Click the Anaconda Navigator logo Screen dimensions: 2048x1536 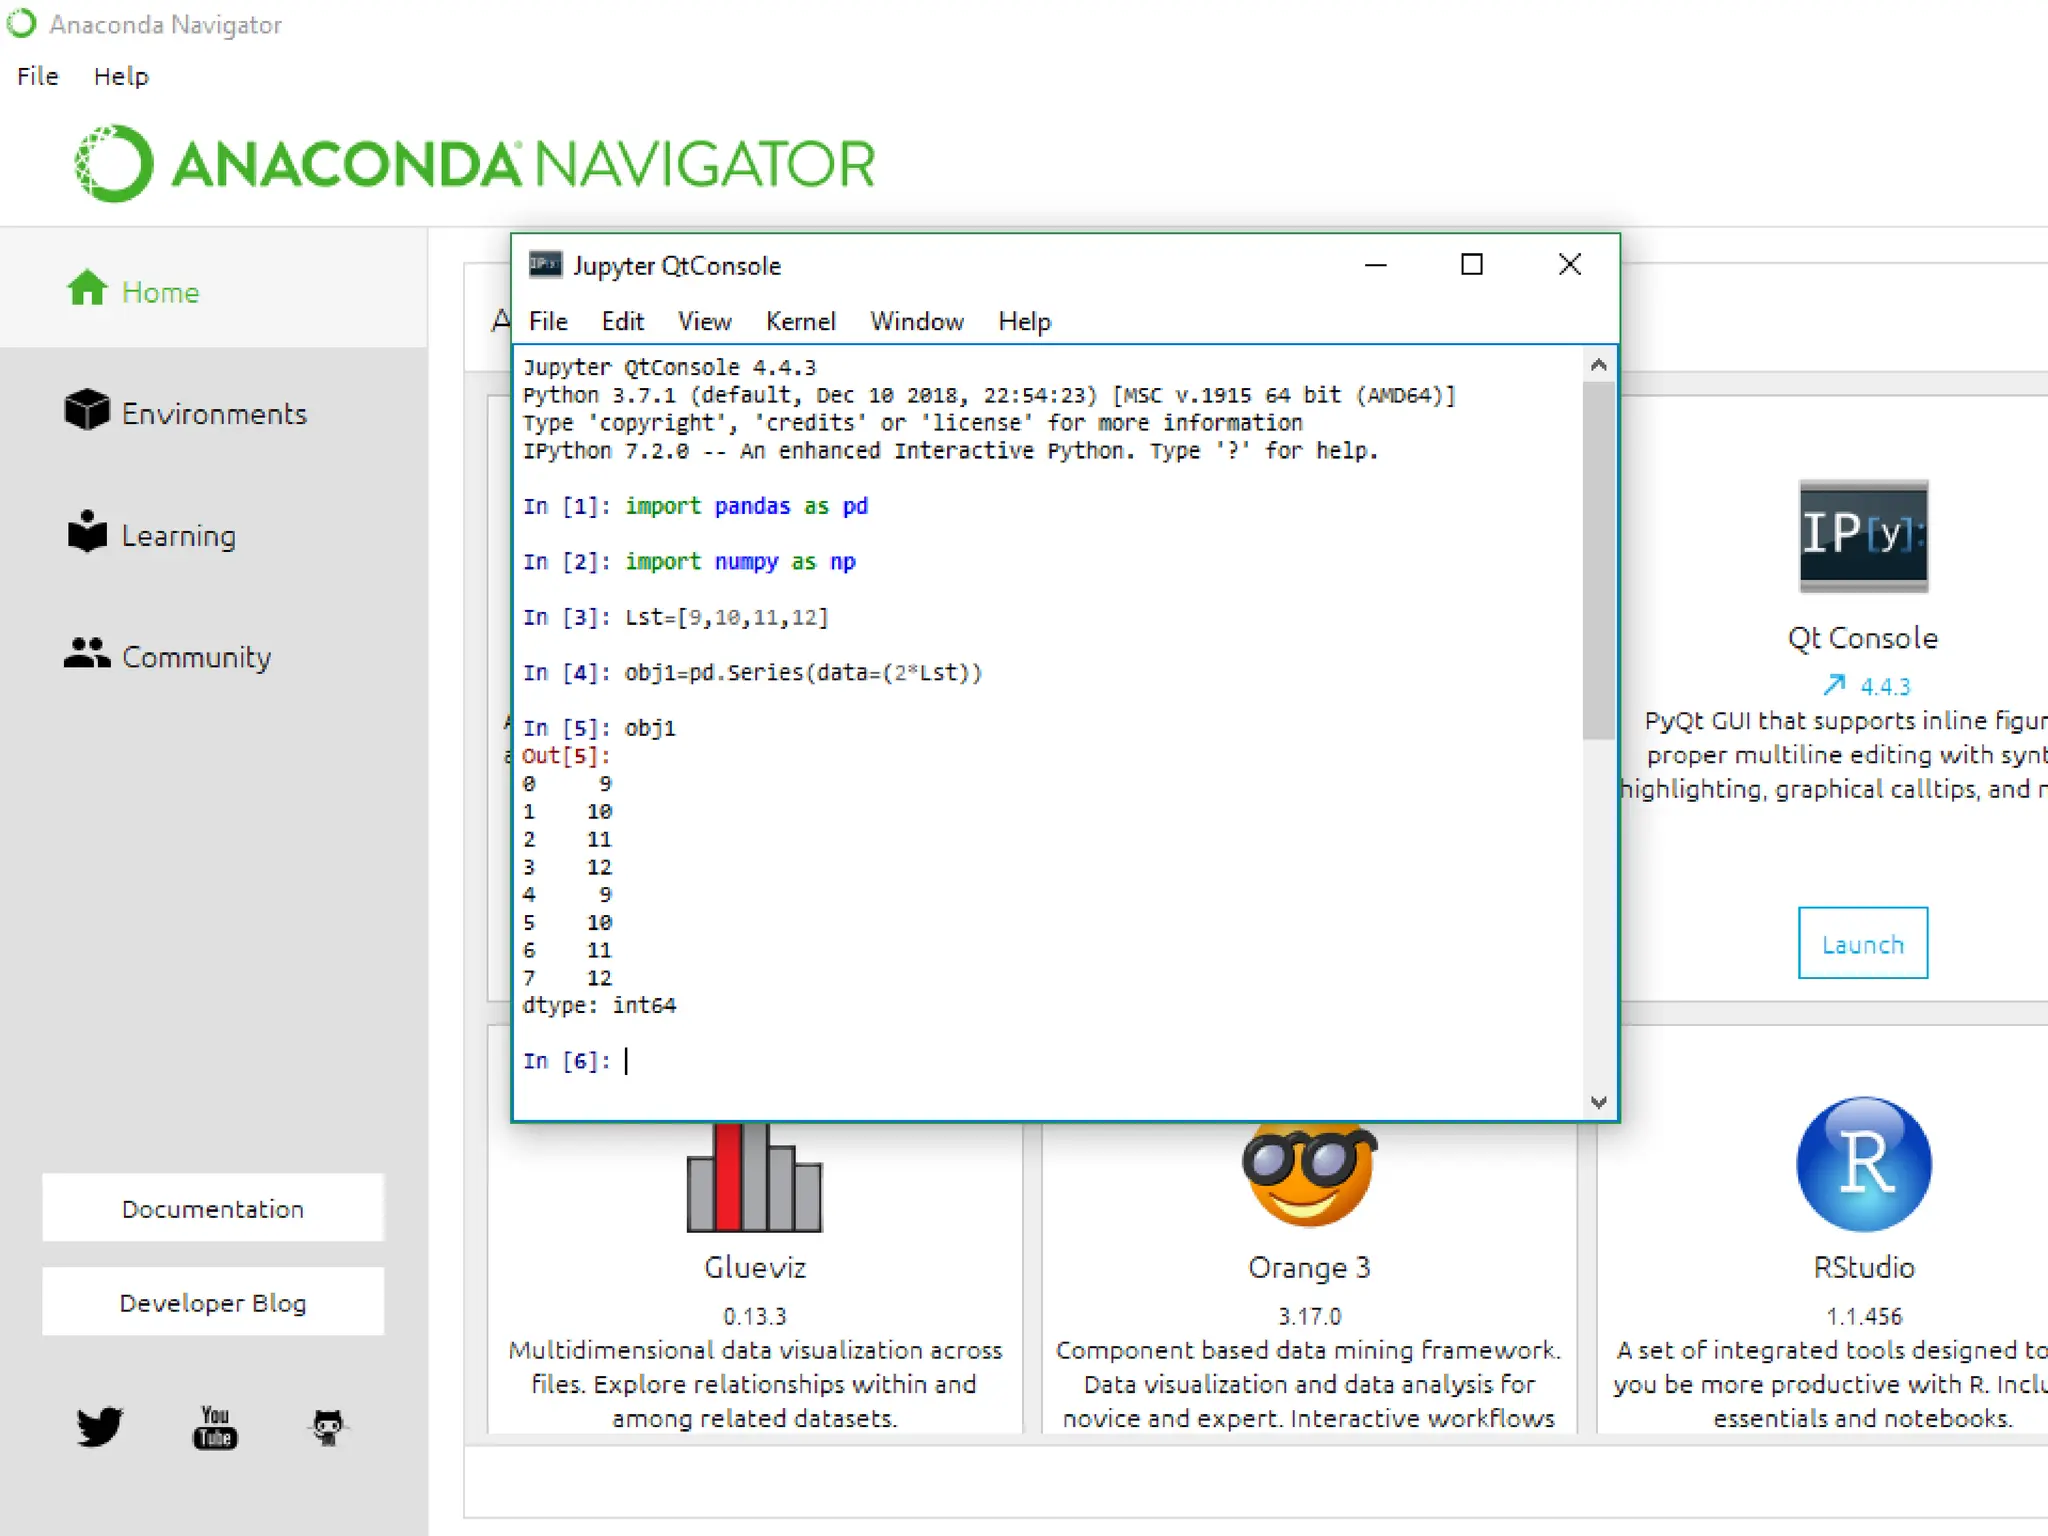click(476, 163)
